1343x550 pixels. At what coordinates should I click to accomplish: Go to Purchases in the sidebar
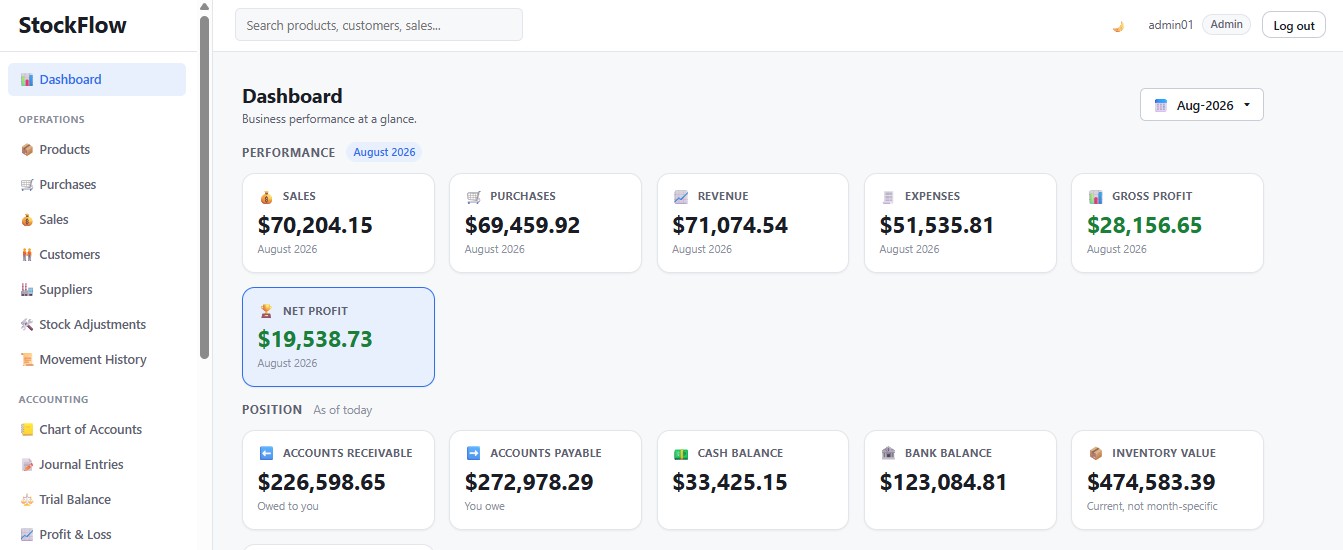97,185
